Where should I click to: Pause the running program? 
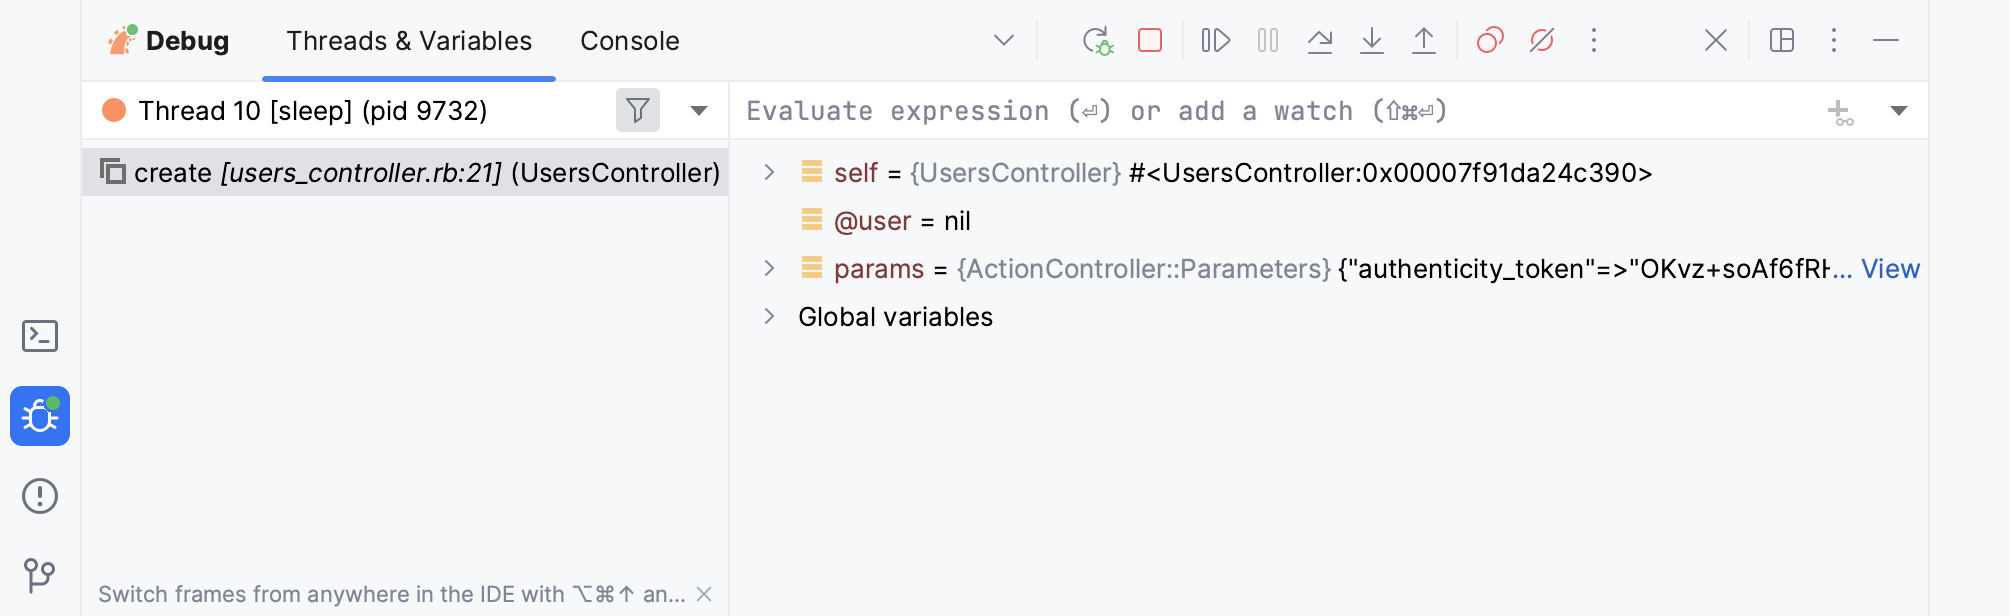point(1267,40)
